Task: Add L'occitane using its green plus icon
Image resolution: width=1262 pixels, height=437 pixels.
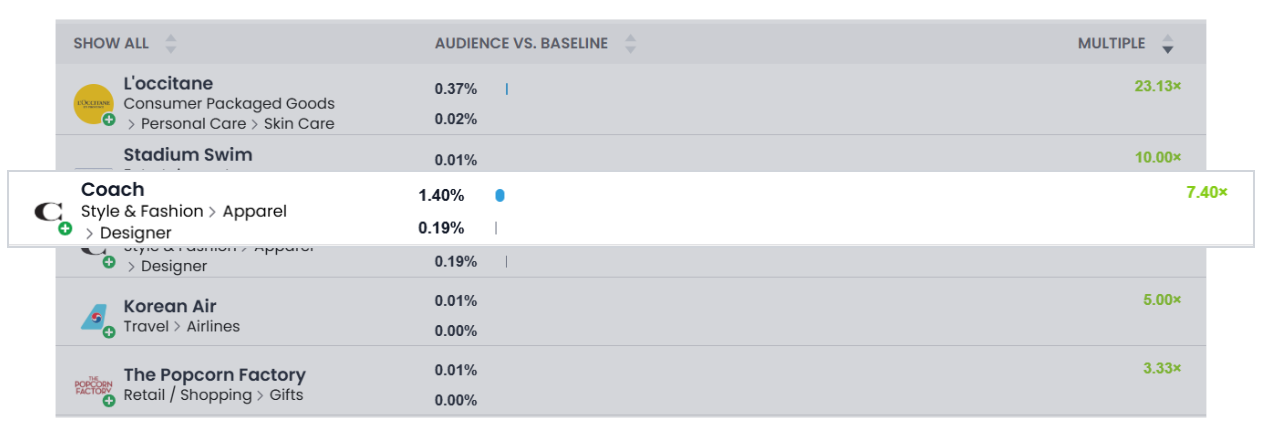Action: click(109, 120)
